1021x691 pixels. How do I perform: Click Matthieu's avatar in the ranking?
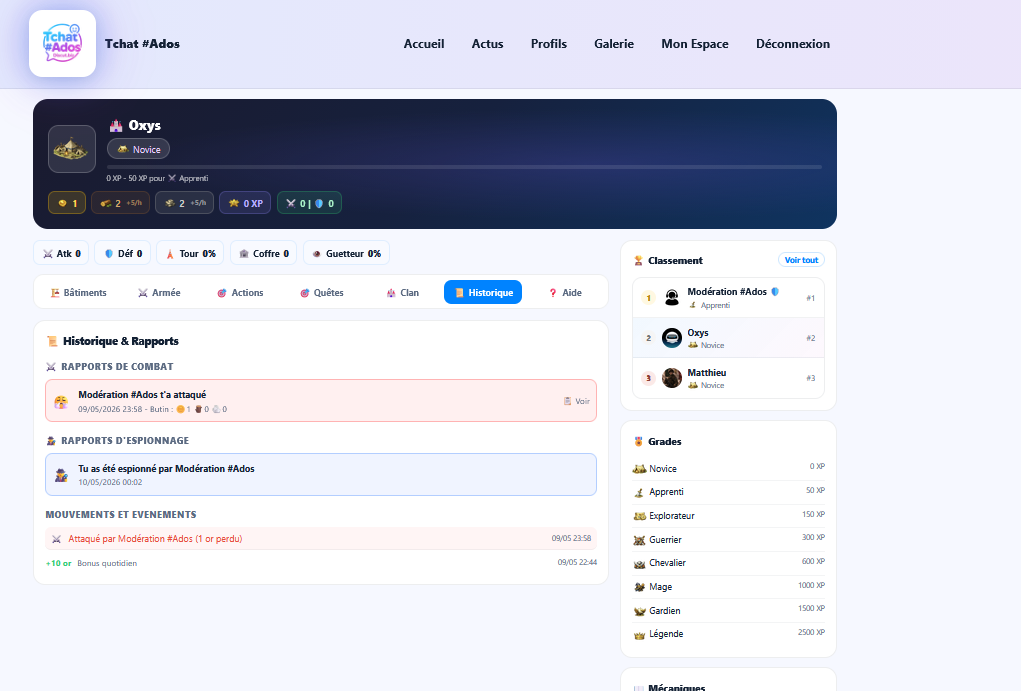672,378
